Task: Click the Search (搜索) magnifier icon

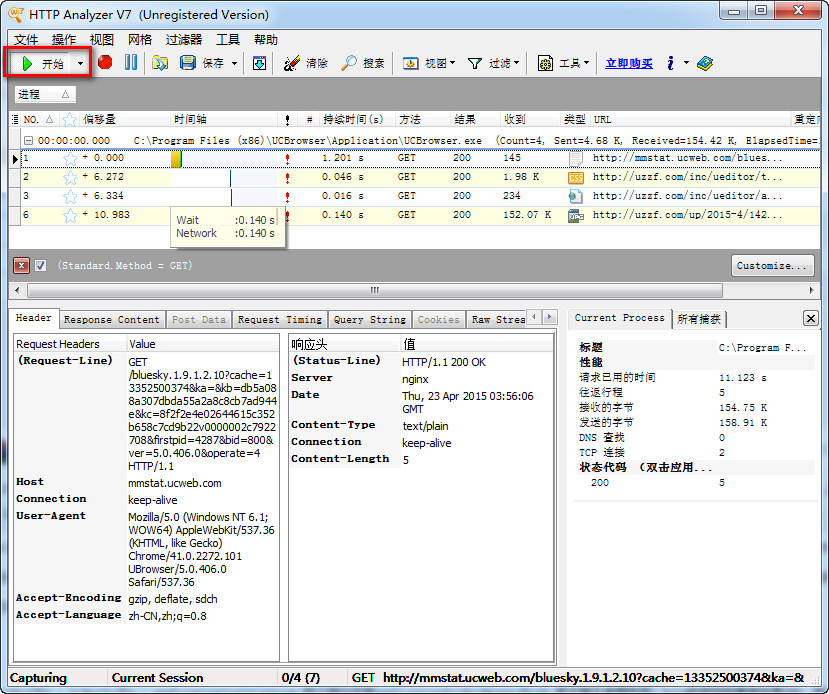Action: [x=349, y=63]
